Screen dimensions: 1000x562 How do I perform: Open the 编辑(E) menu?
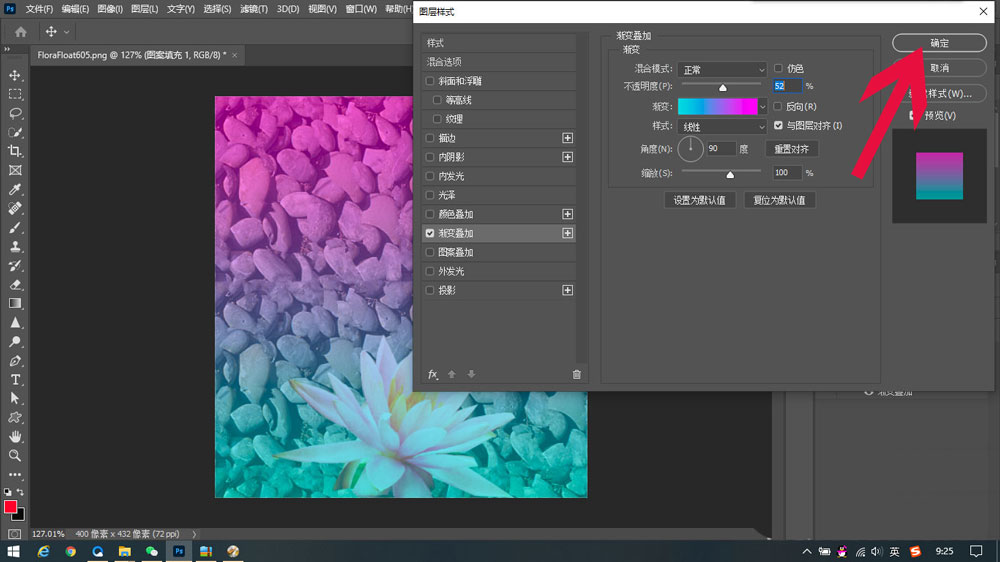coord(75,9)
